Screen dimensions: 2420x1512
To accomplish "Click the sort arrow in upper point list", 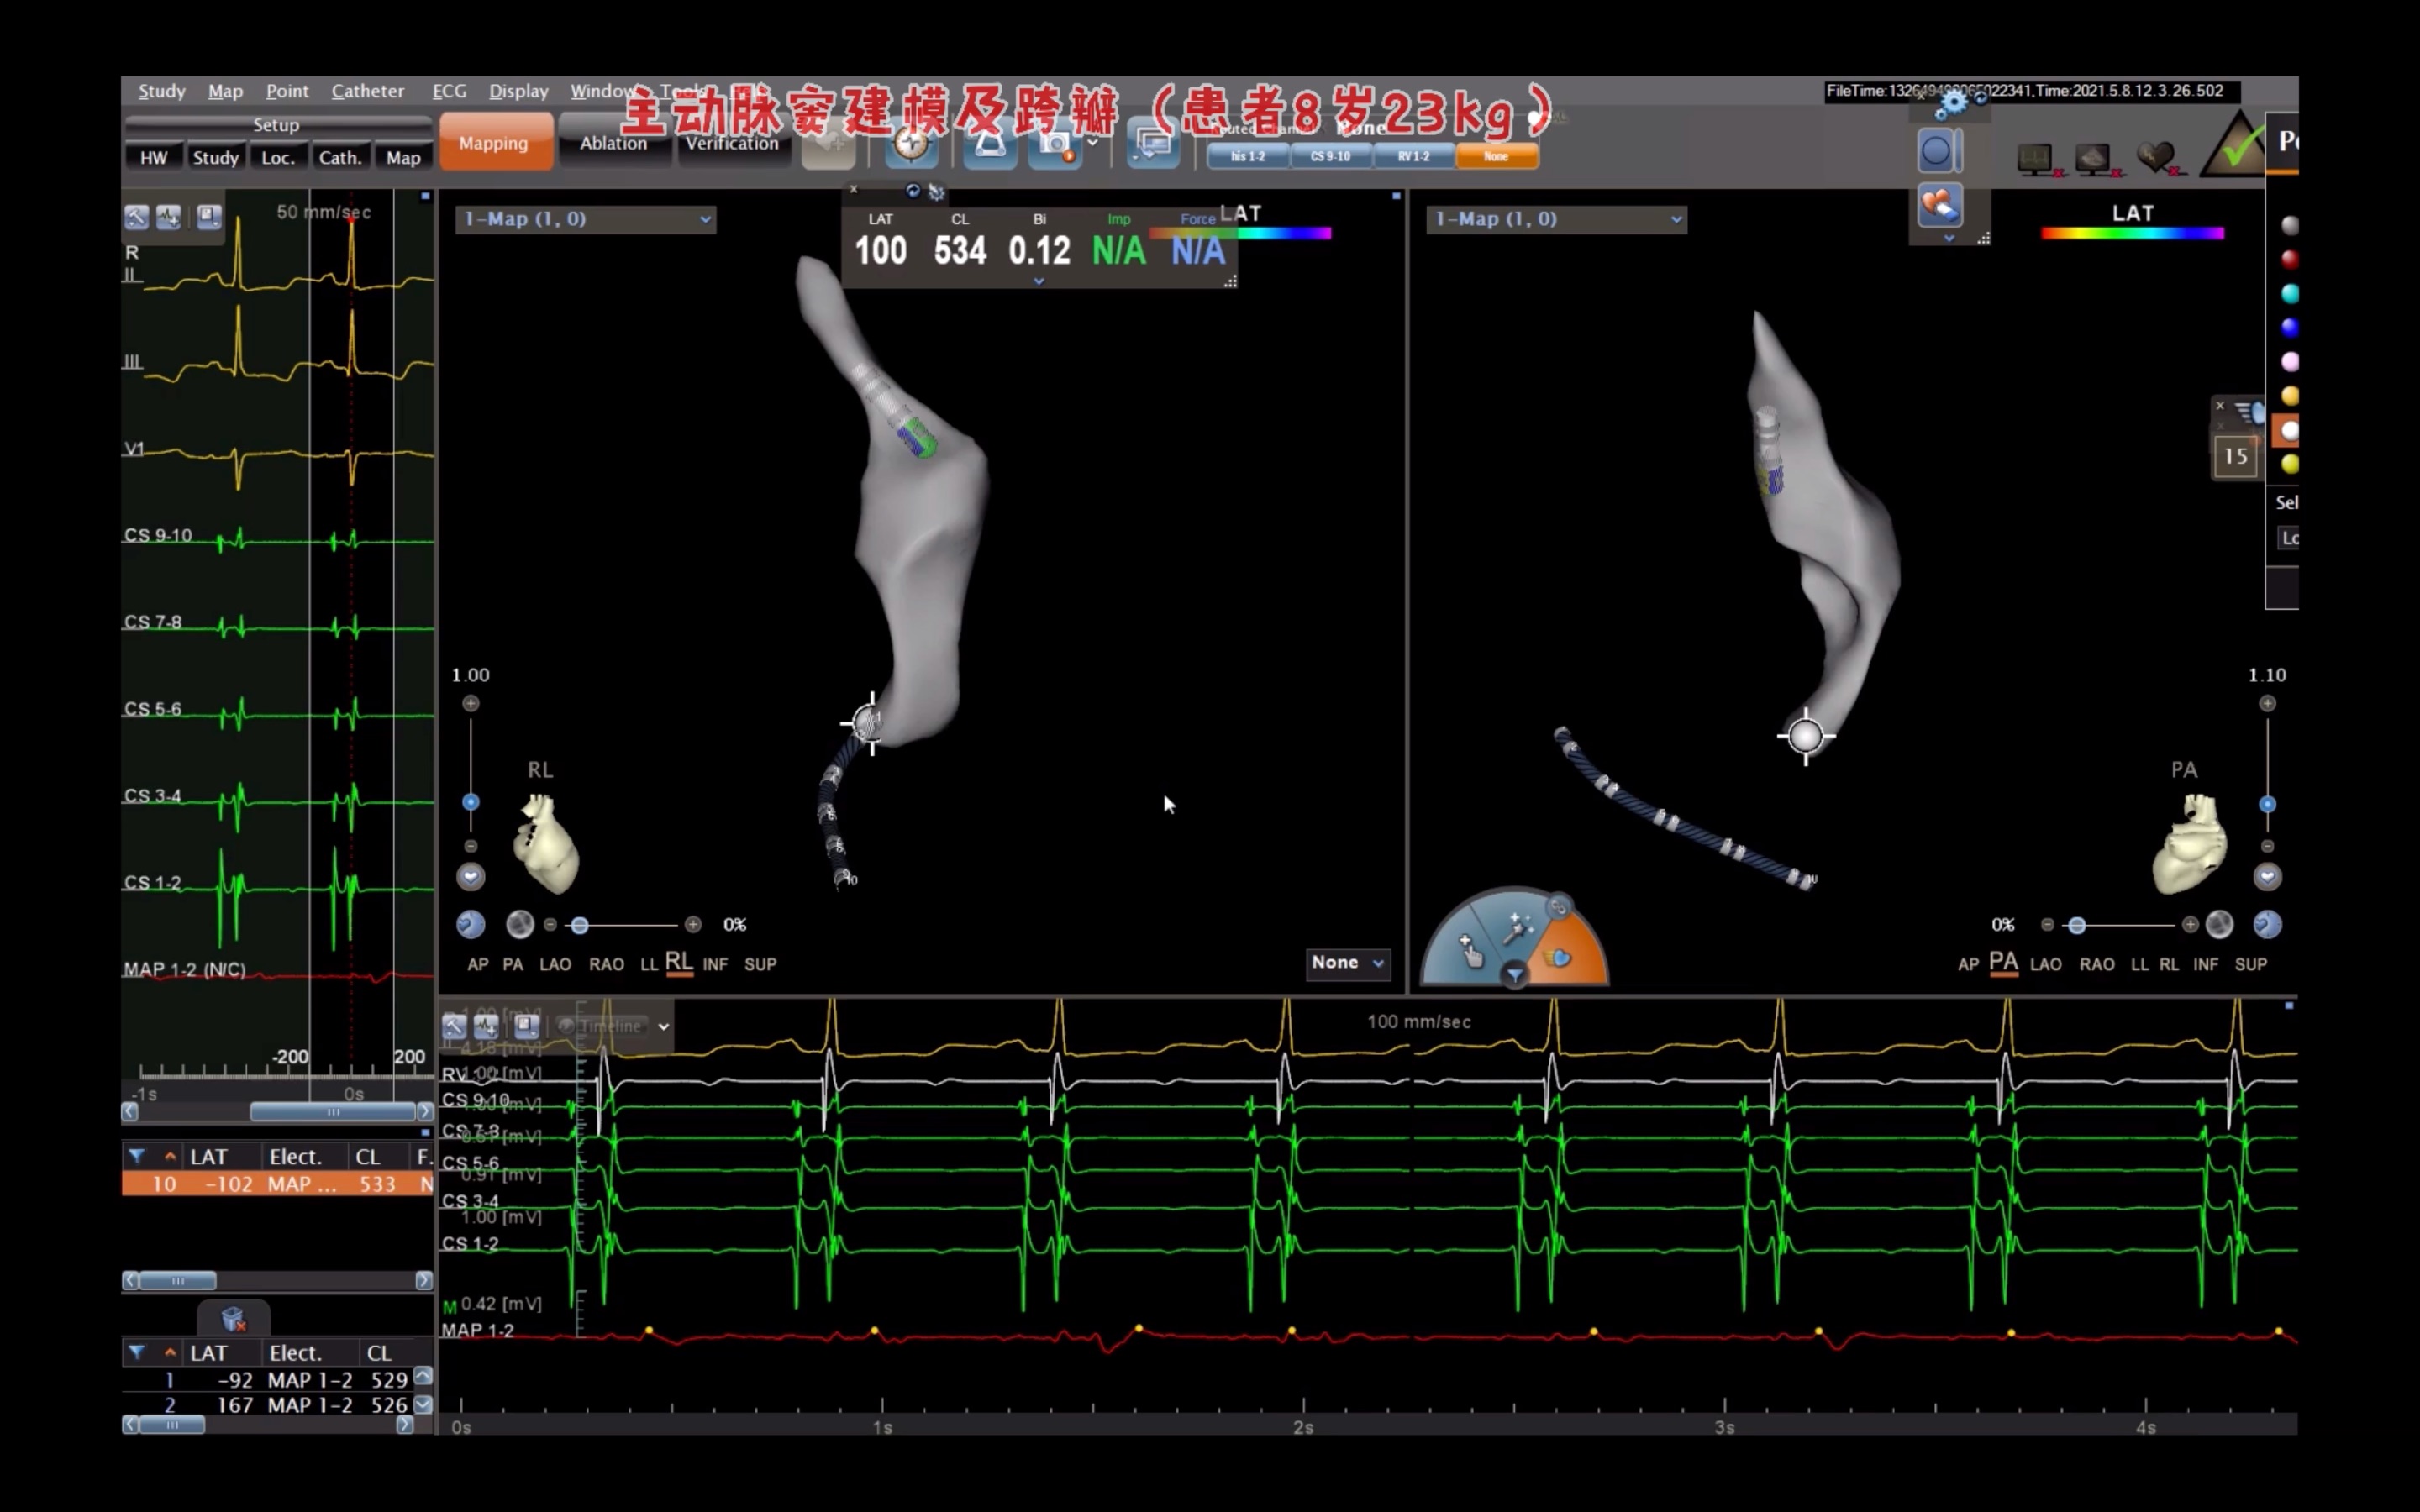I will [170, 1156].
